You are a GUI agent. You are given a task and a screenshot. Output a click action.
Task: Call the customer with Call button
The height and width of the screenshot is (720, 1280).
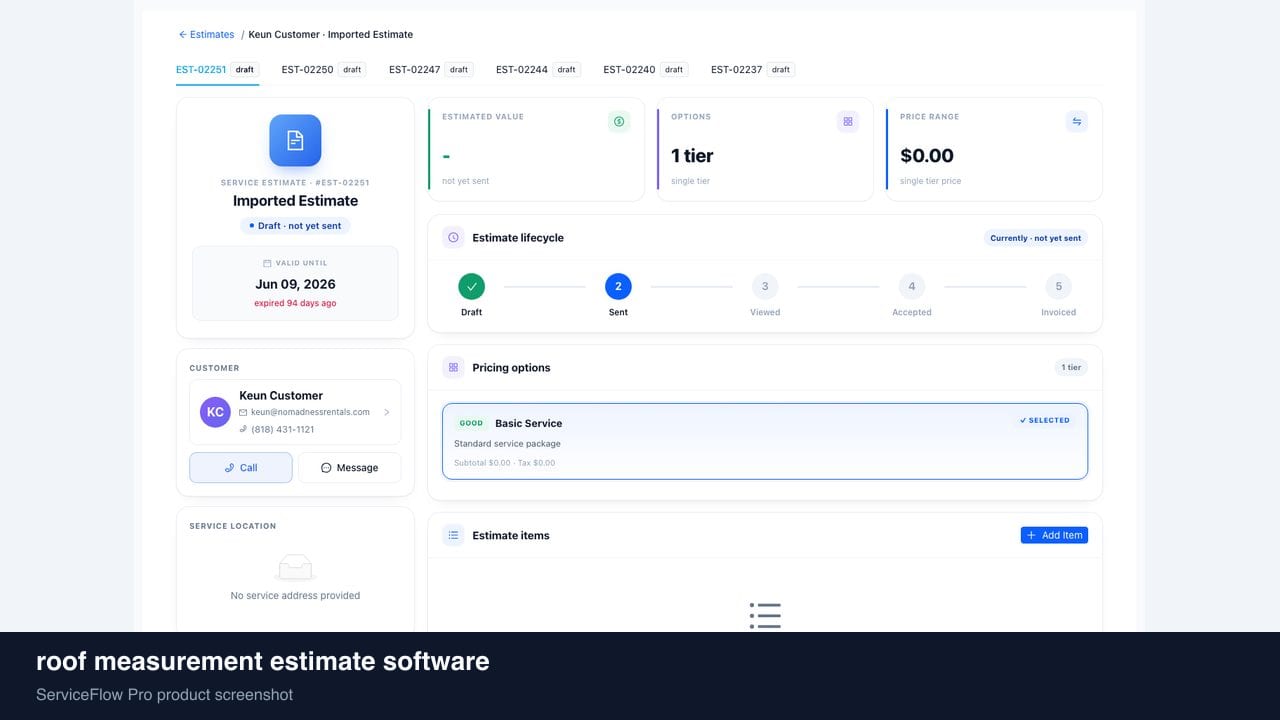tap(241, 468)
